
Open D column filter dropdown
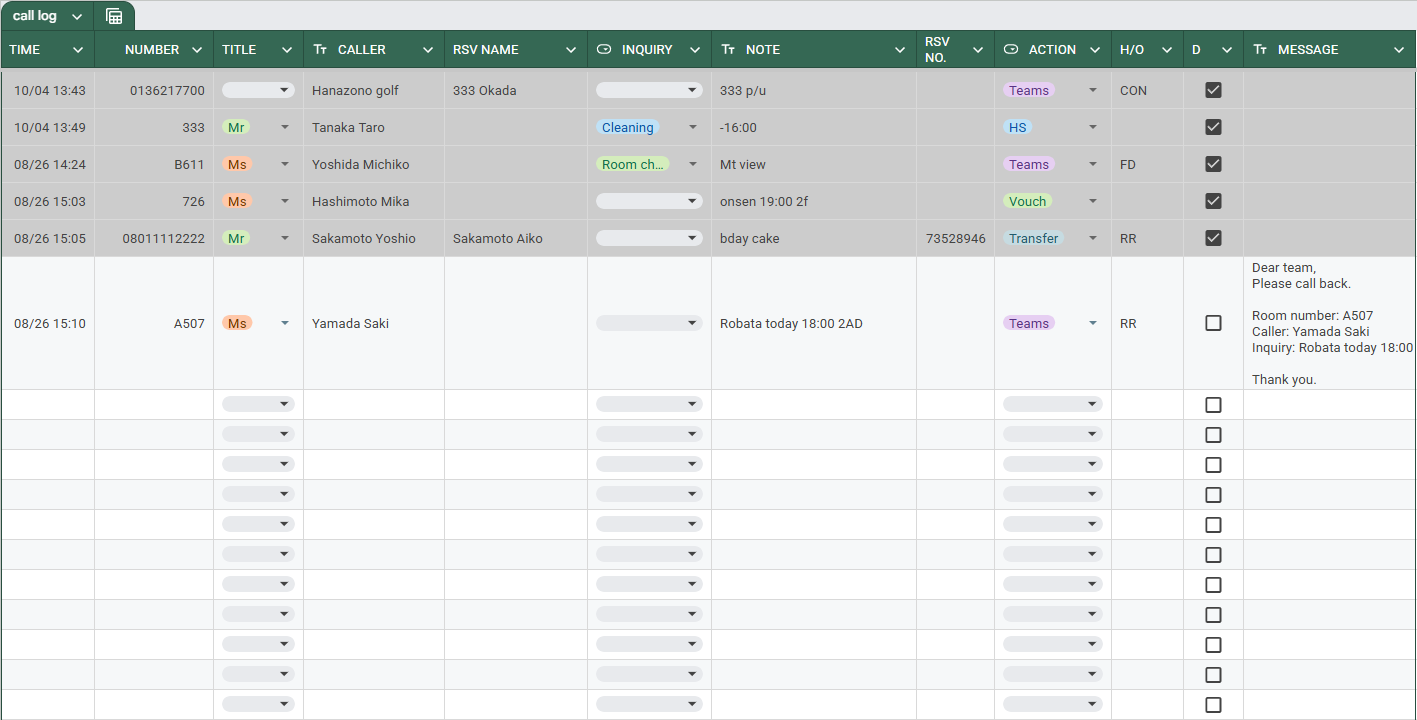click(1227, 50)
